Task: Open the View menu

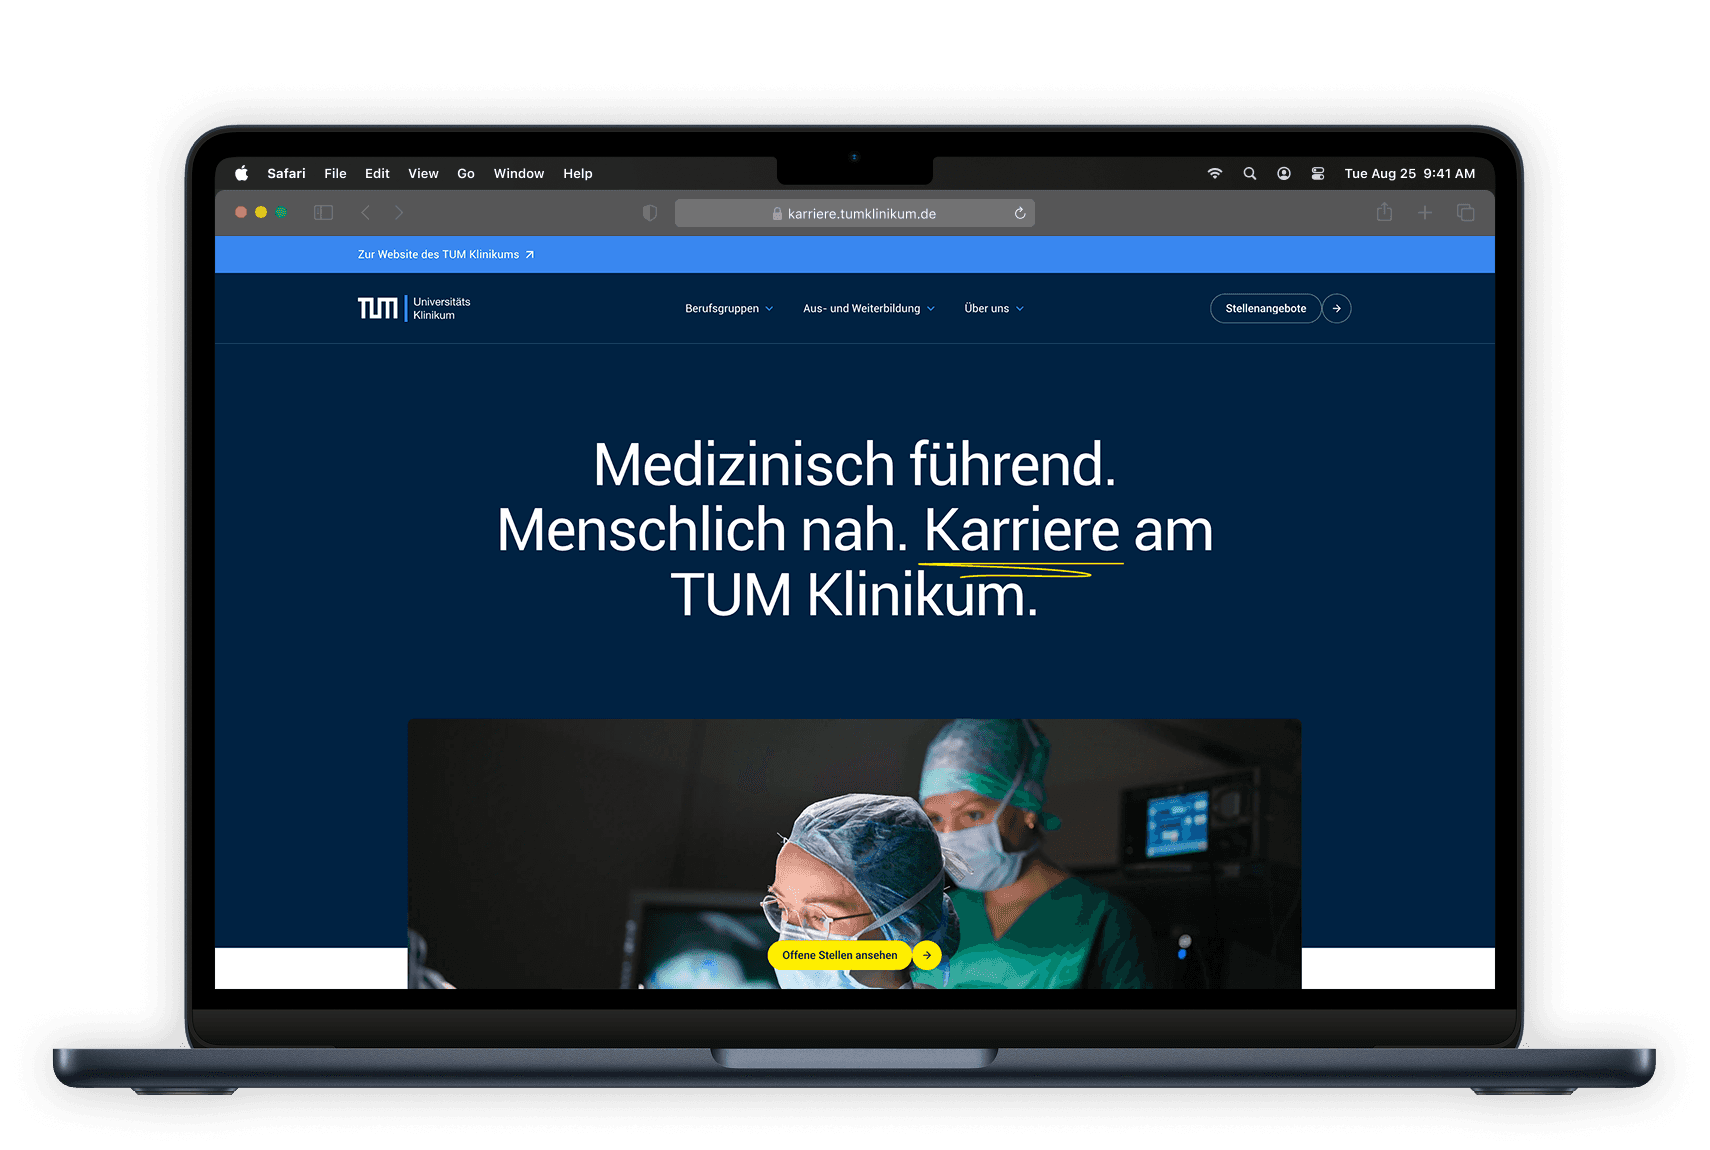Action: [x=423, y=173]
